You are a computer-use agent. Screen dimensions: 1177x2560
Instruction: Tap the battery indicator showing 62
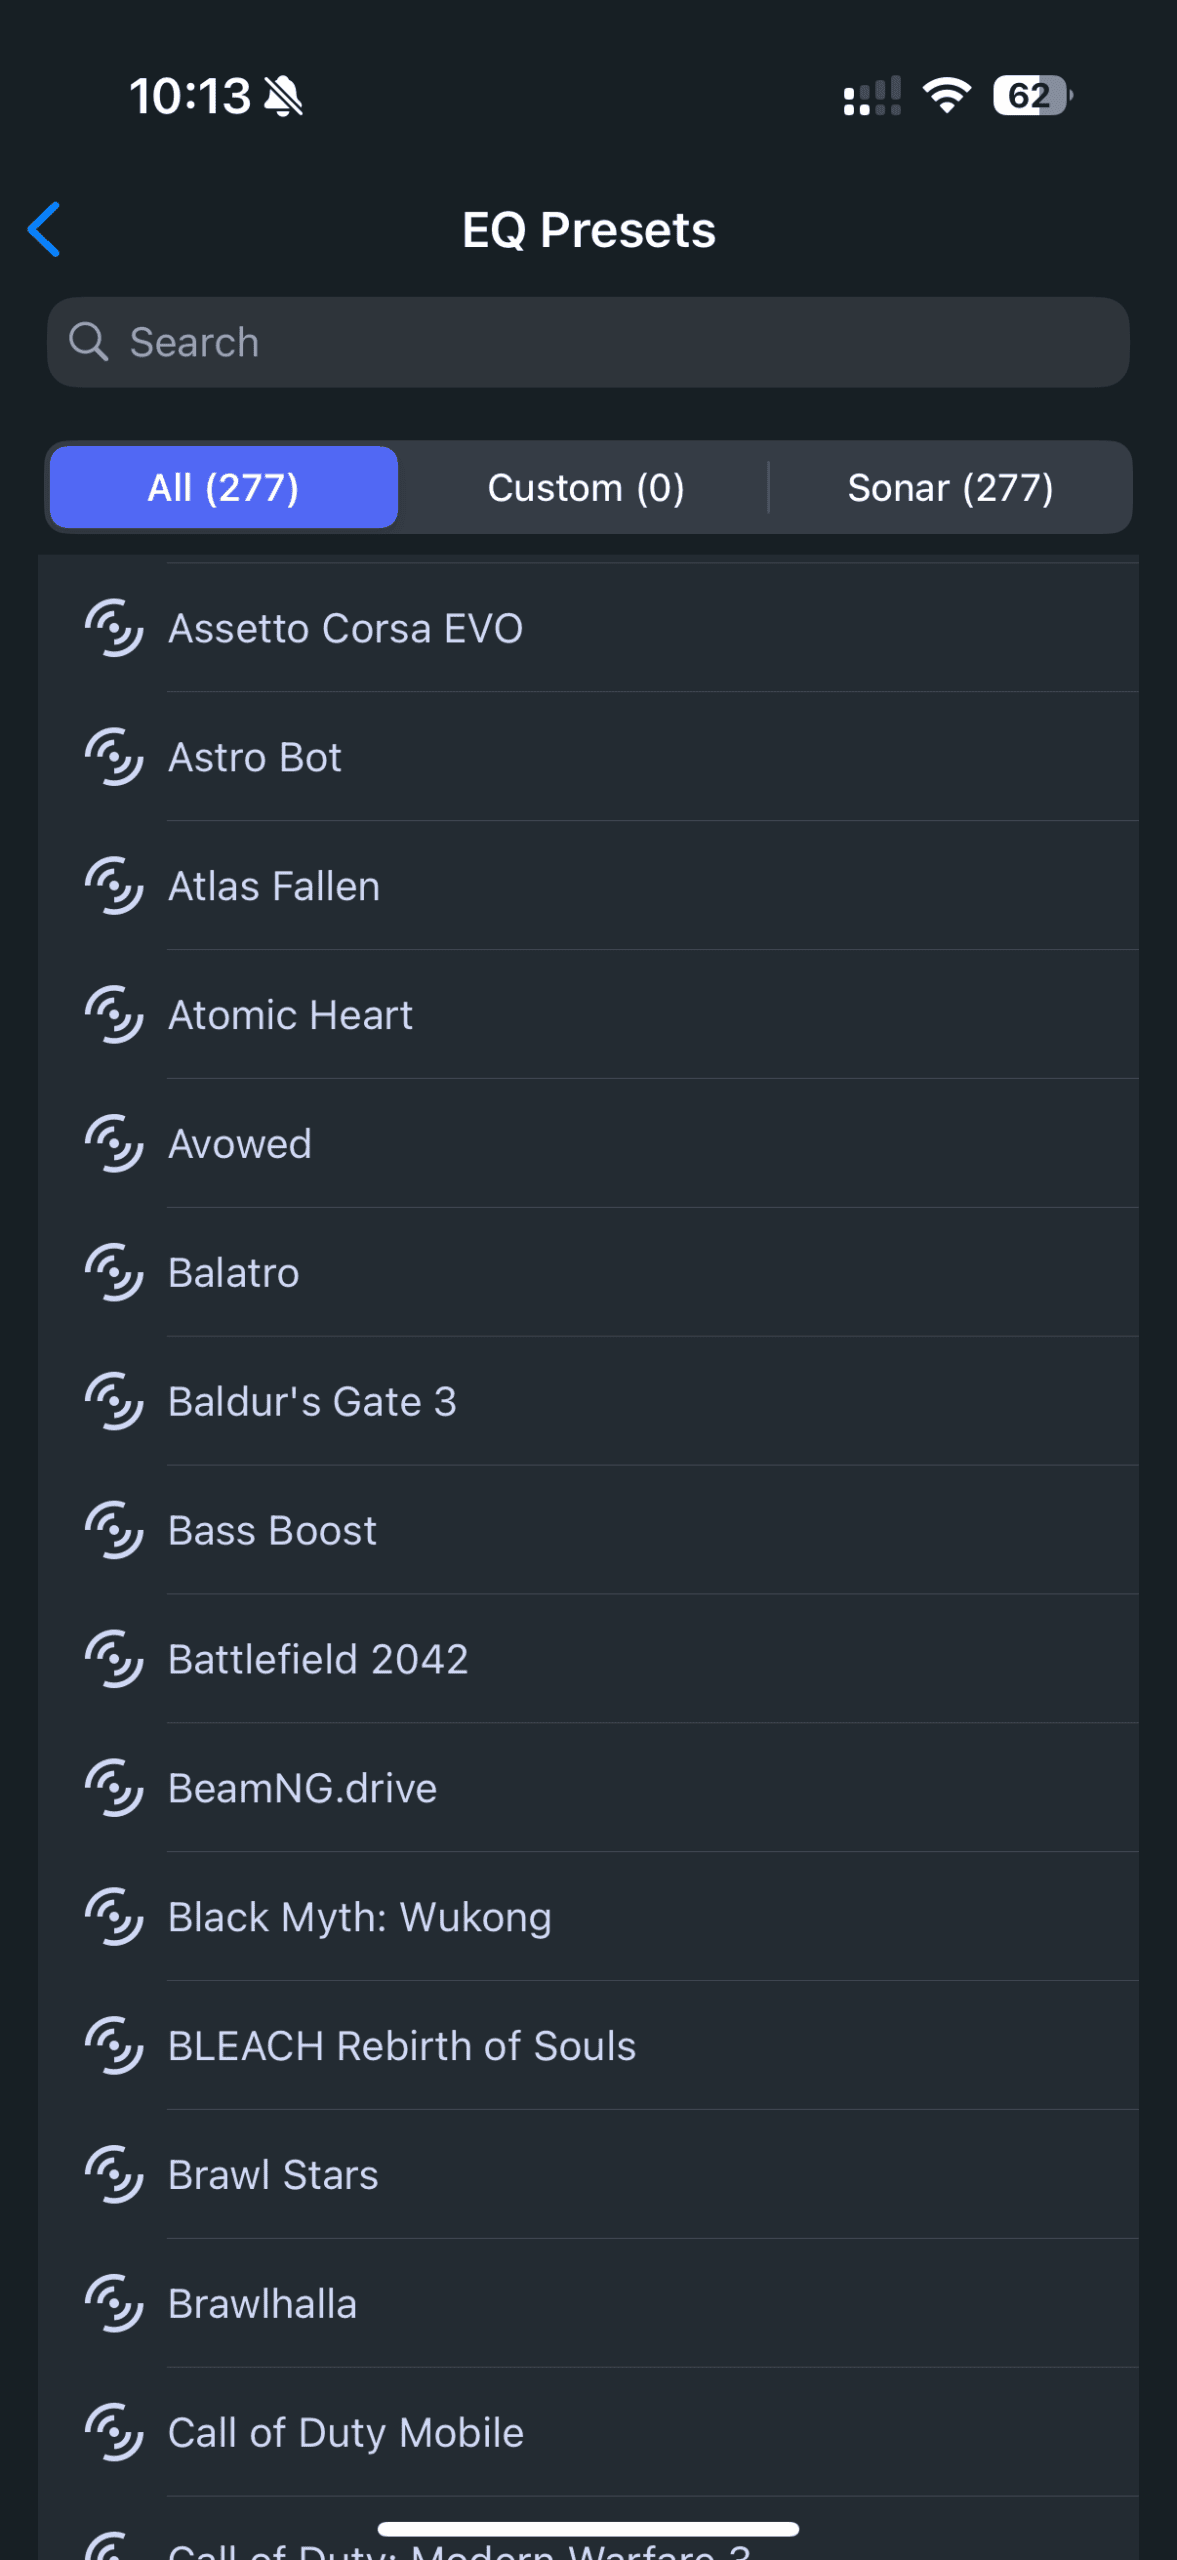pos(1033,96)
